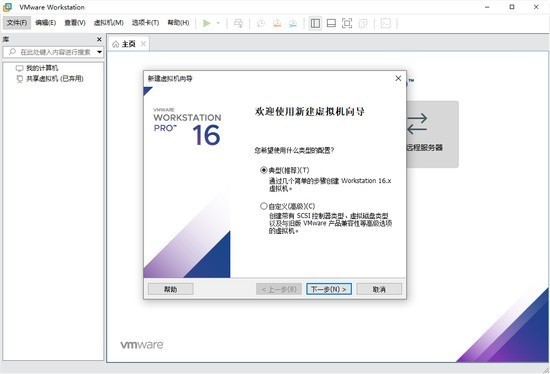
Task: Open the 帮助(H) menu
Action: pos(178,23)
